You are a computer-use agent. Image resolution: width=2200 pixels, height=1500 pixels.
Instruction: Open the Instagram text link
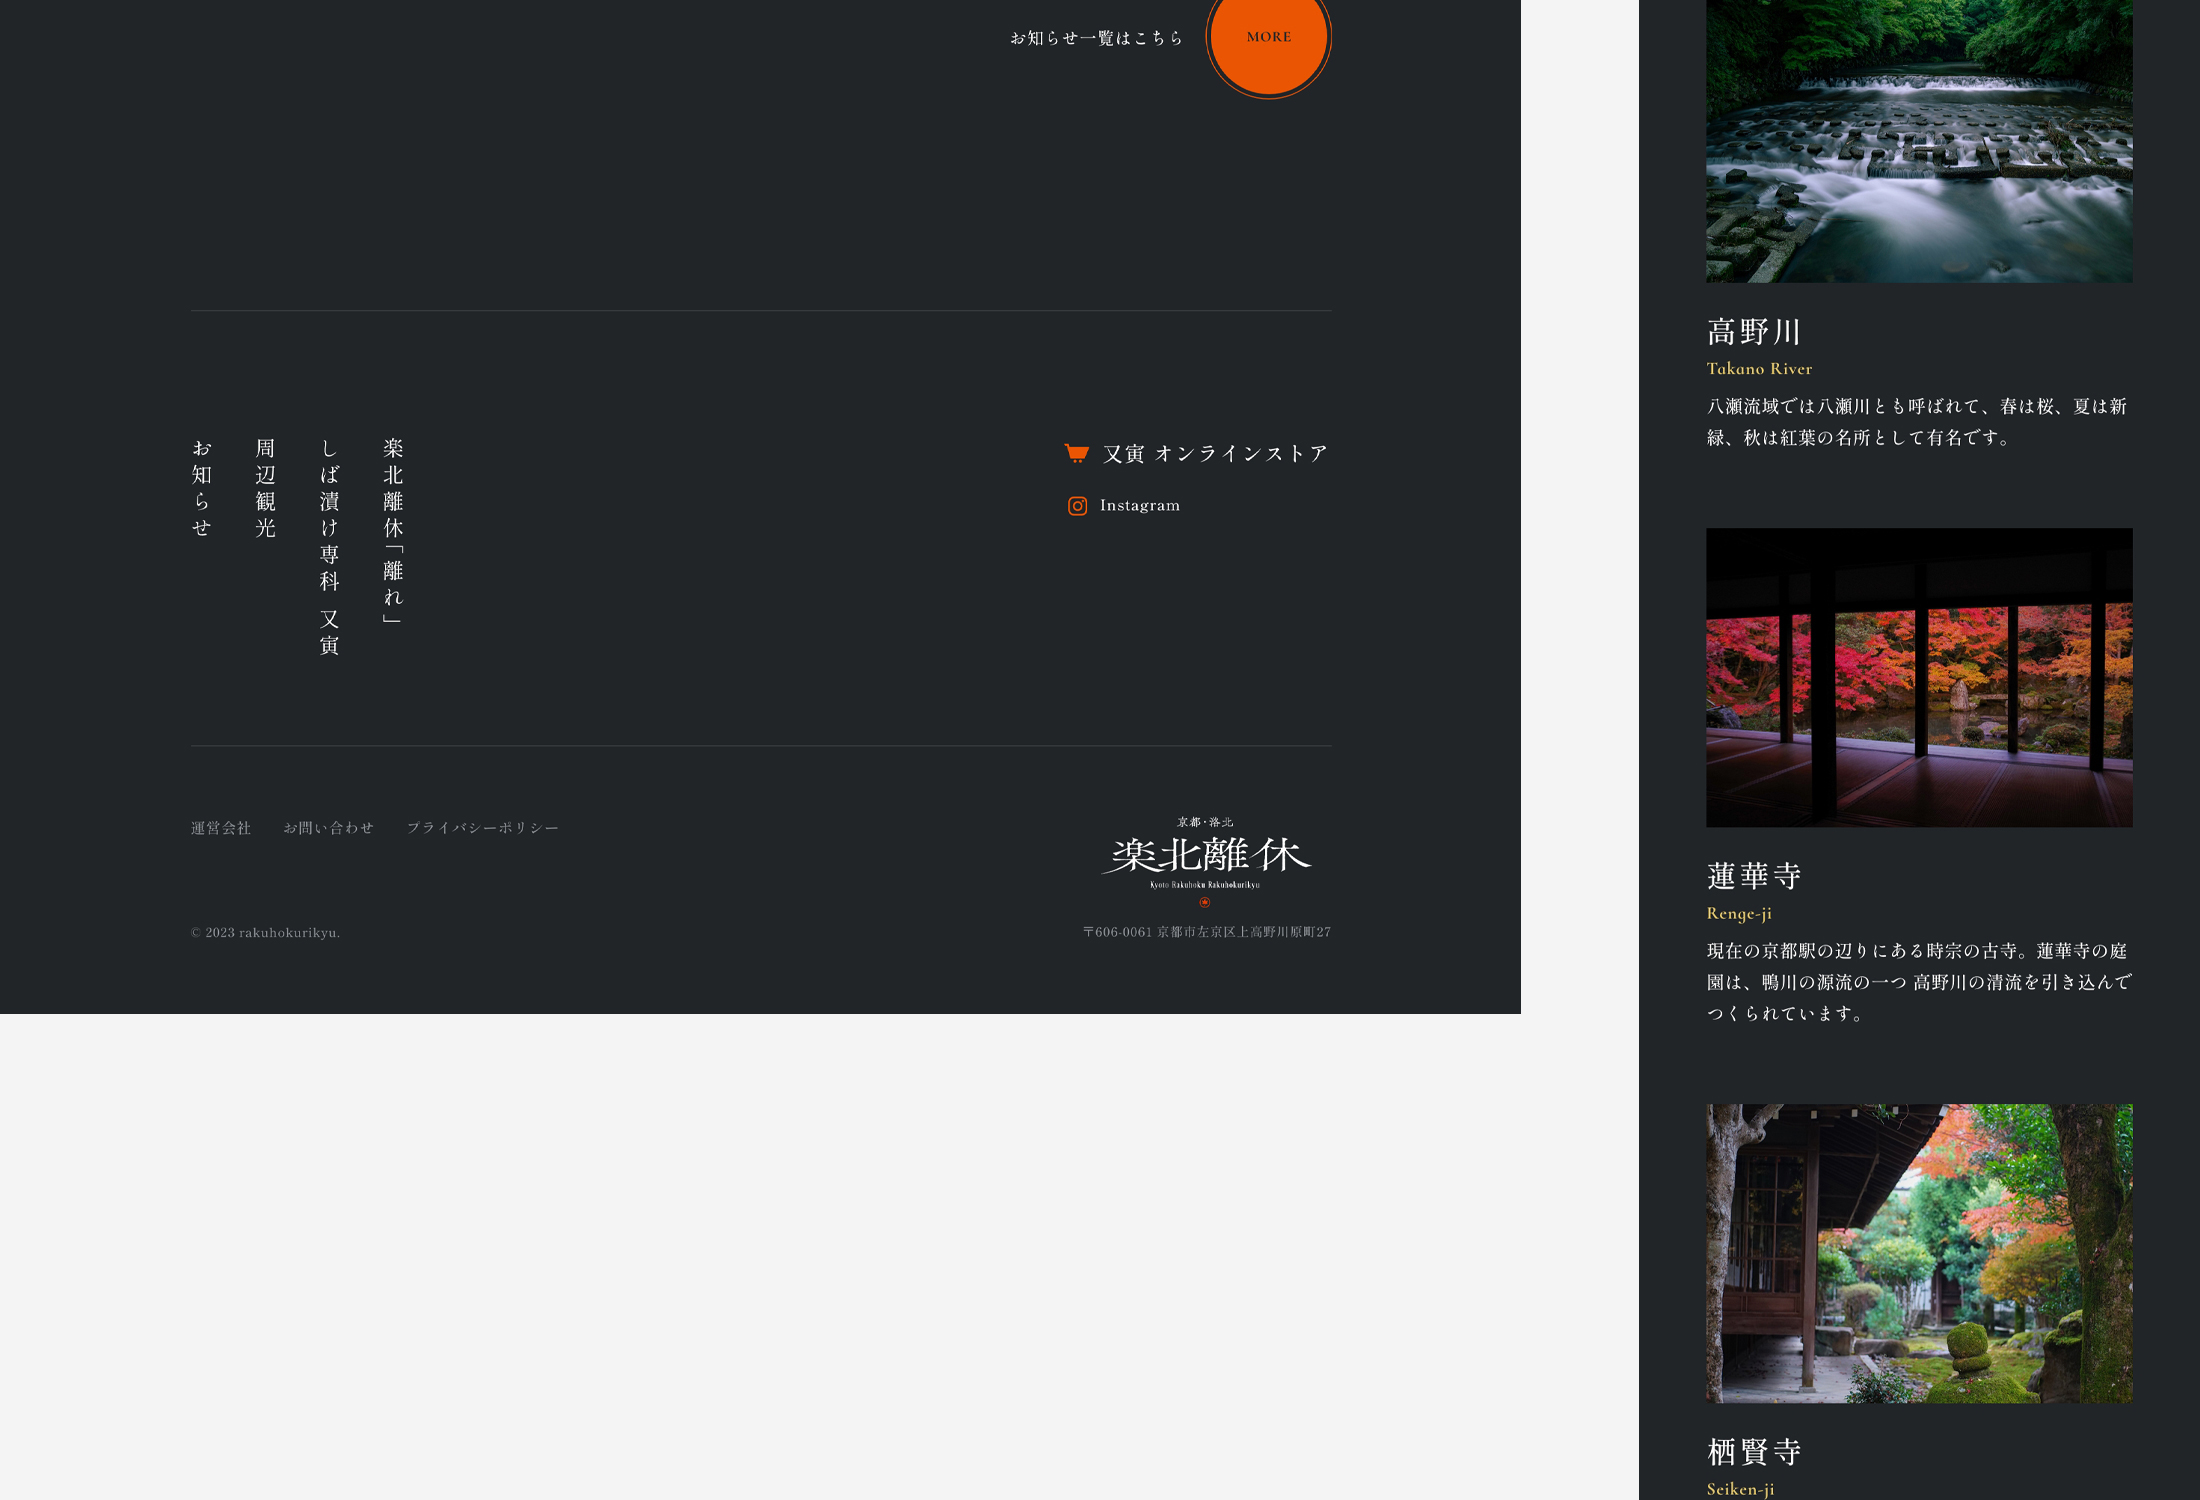[x=1139, y=506]
